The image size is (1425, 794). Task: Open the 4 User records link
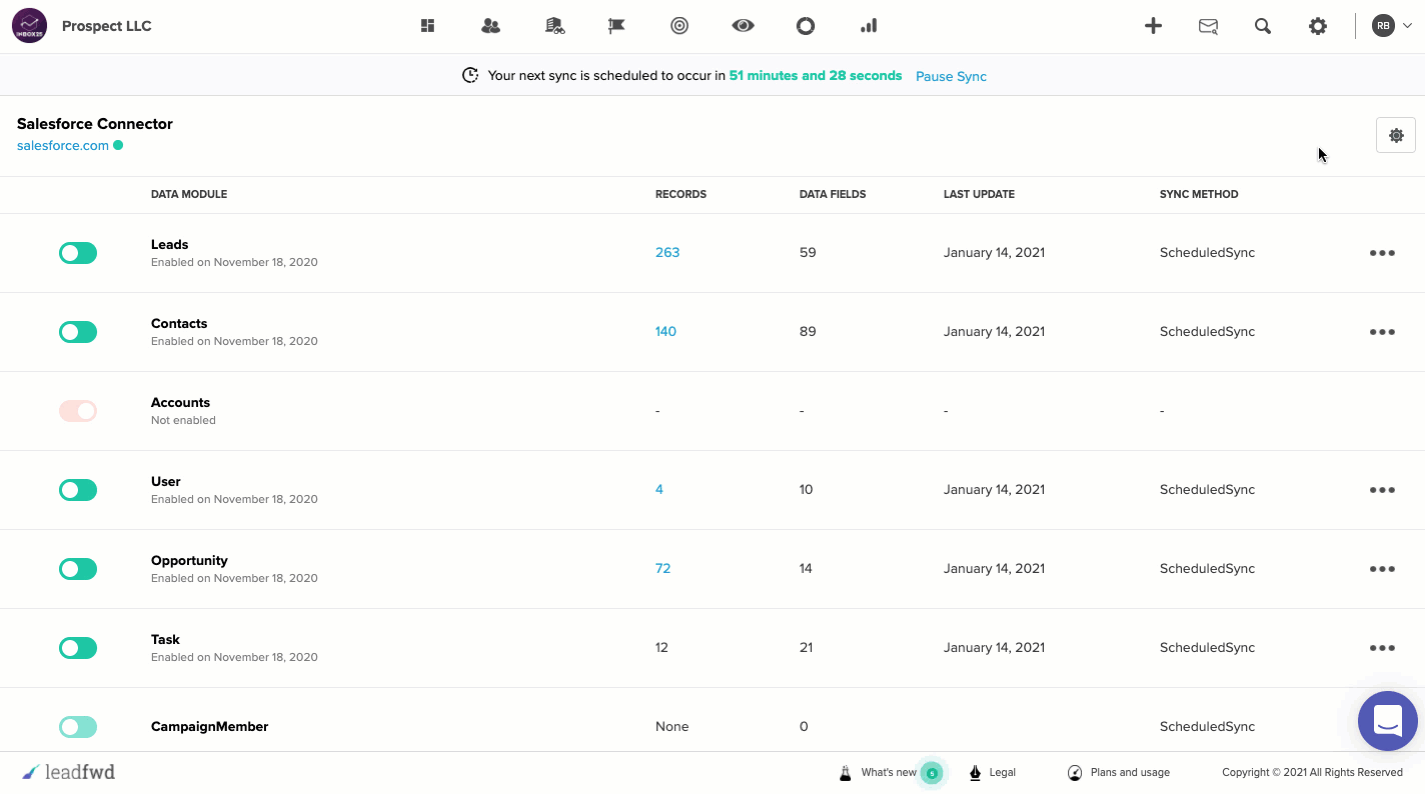(659, 489)
